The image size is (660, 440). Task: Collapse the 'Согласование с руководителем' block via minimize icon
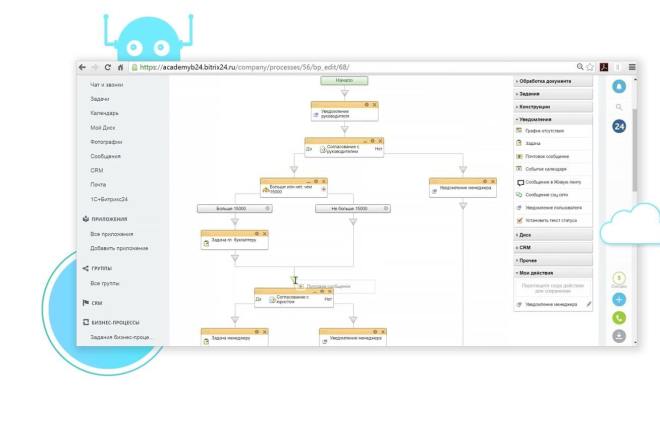pyautogui.click(x=365, y=141)
